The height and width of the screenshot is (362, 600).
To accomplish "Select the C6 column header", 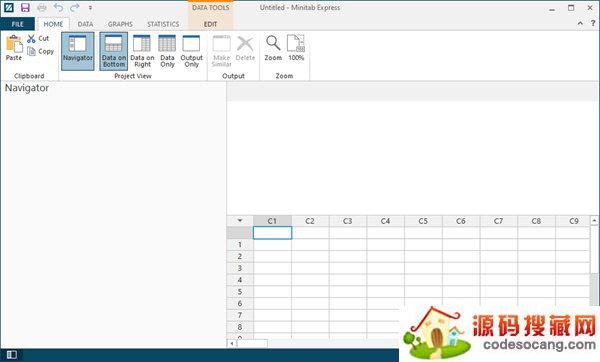I will click(461, 221).
